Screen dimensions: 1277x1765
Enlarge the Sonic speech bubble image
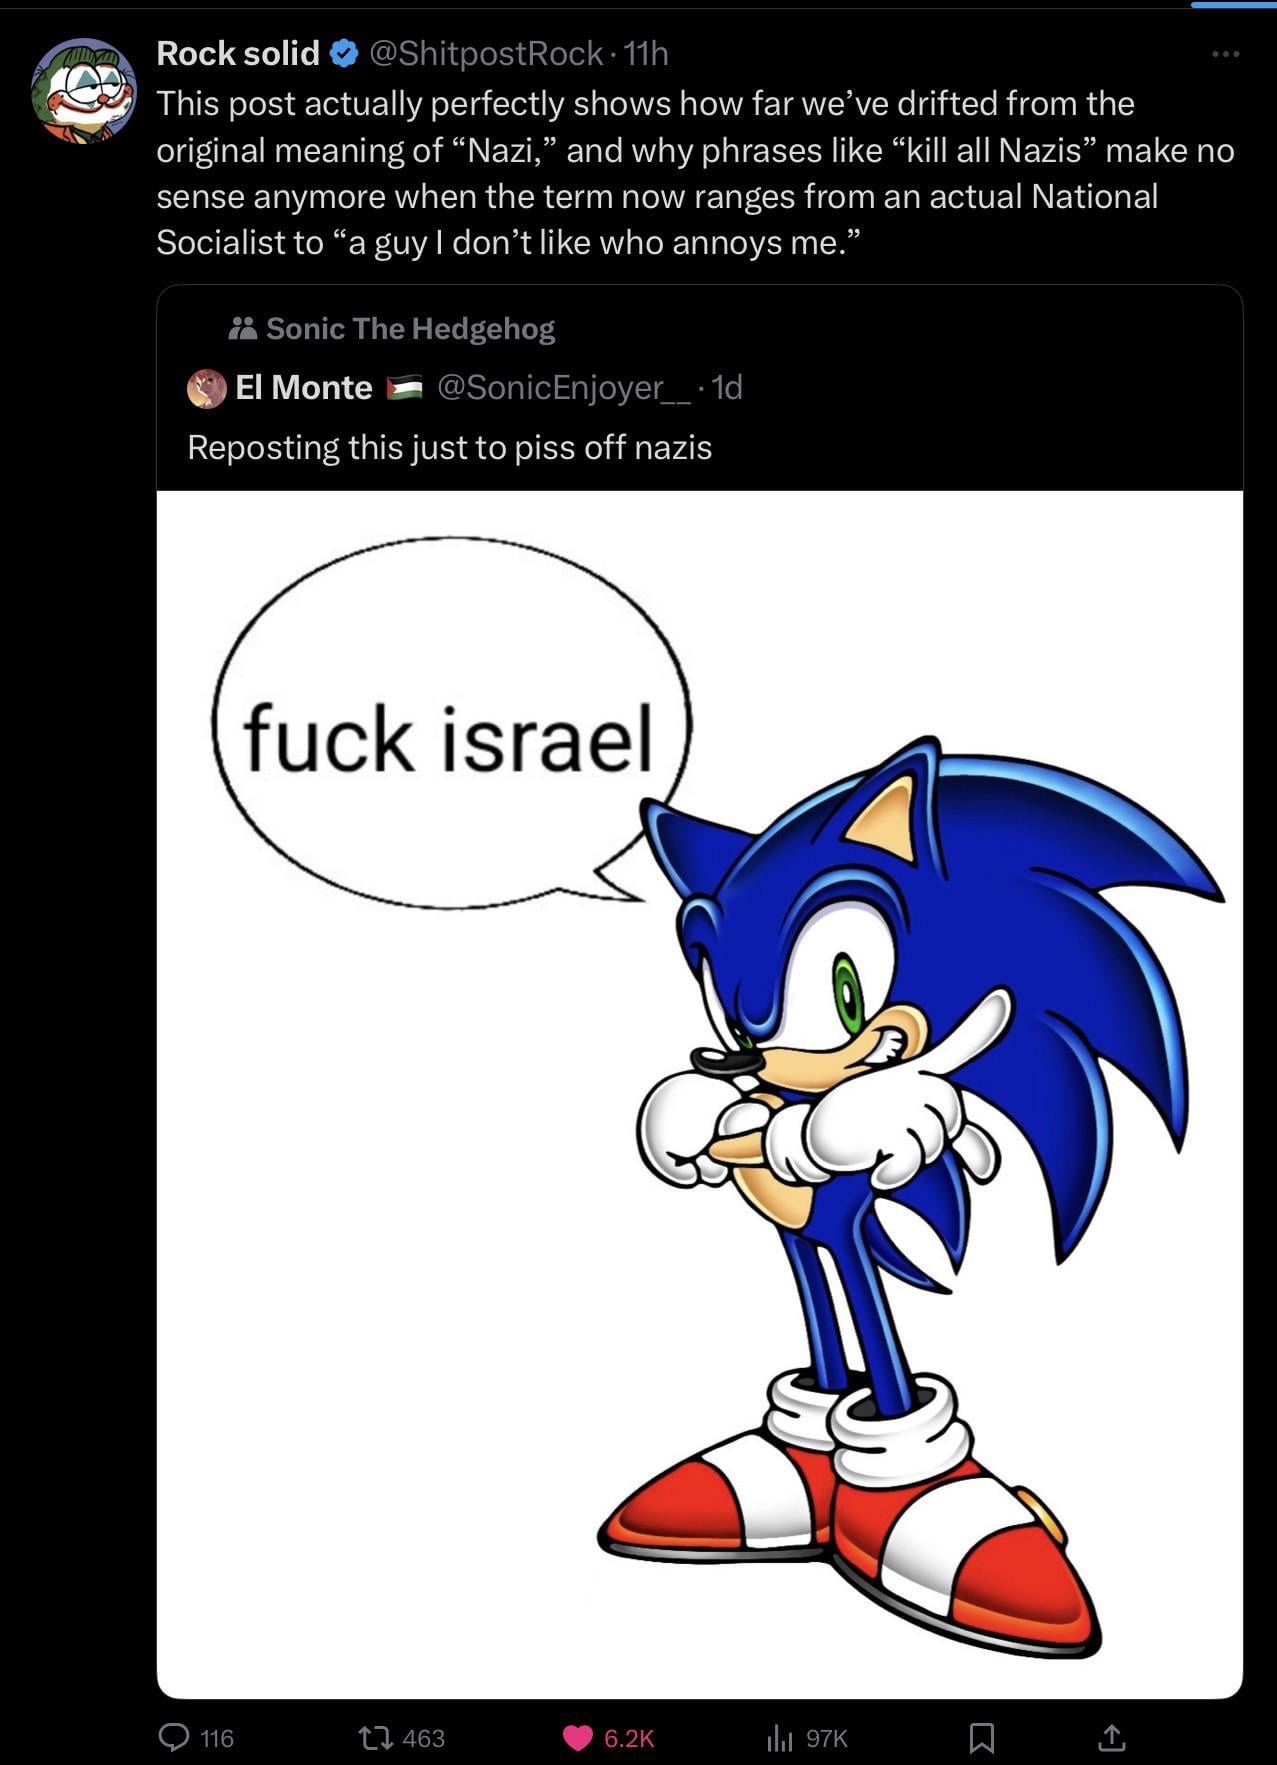point(700,1094)
